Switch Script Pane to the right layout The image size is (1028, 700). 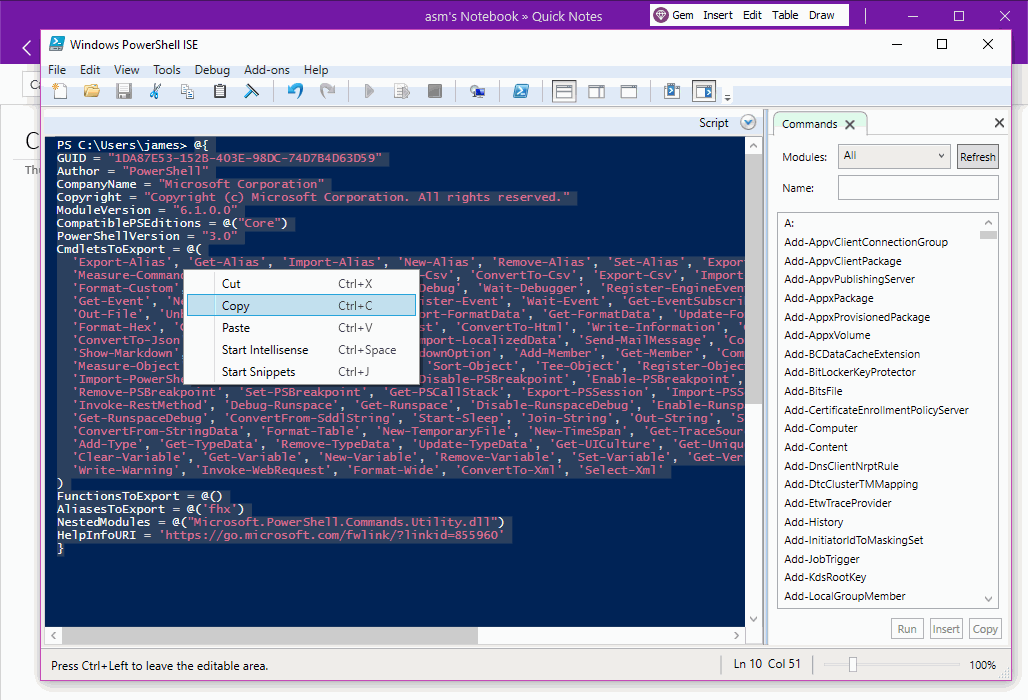[596, 91]
